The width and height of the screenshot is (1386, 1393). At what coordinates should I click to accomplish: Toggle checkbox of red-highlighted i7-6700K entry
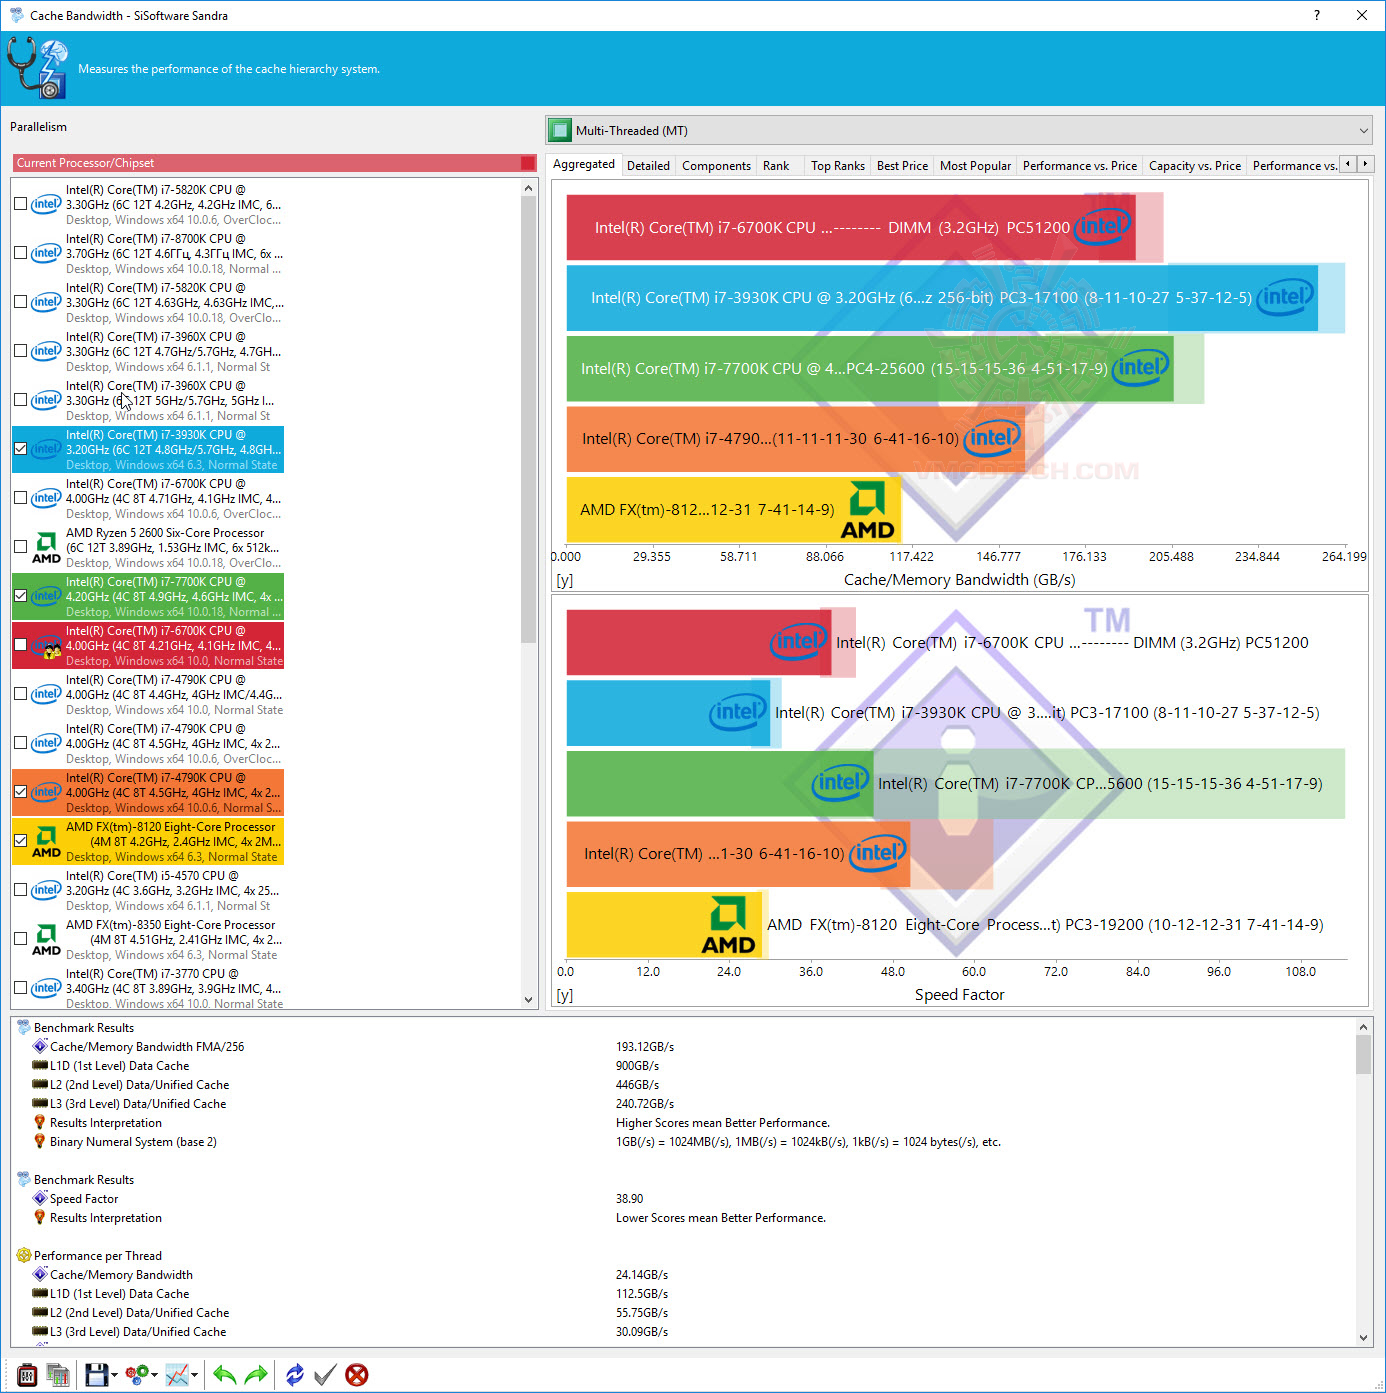tap(20, 645)
